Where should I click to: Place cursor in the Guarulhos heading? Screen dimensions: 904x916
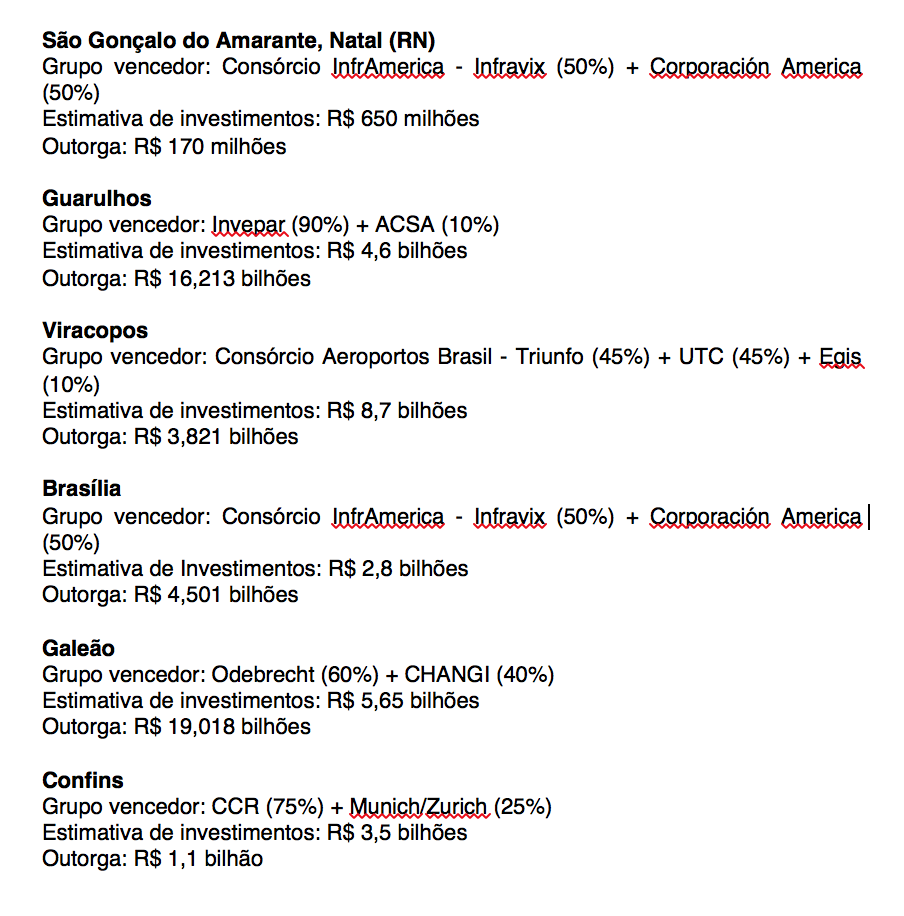[96, 199]
